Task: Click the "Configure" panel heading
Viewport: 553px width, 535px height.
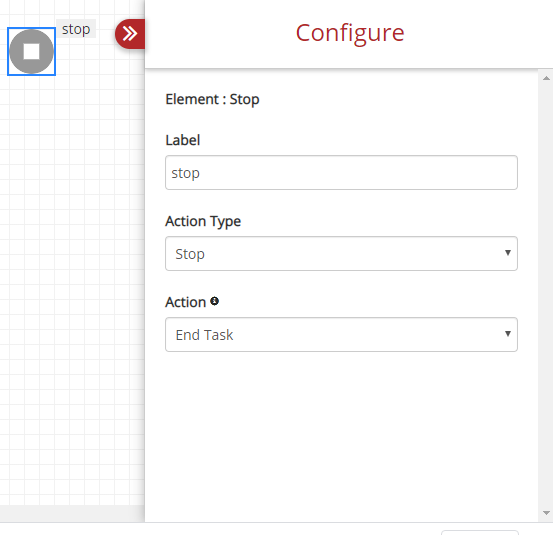Action: [x=350, y=33]
